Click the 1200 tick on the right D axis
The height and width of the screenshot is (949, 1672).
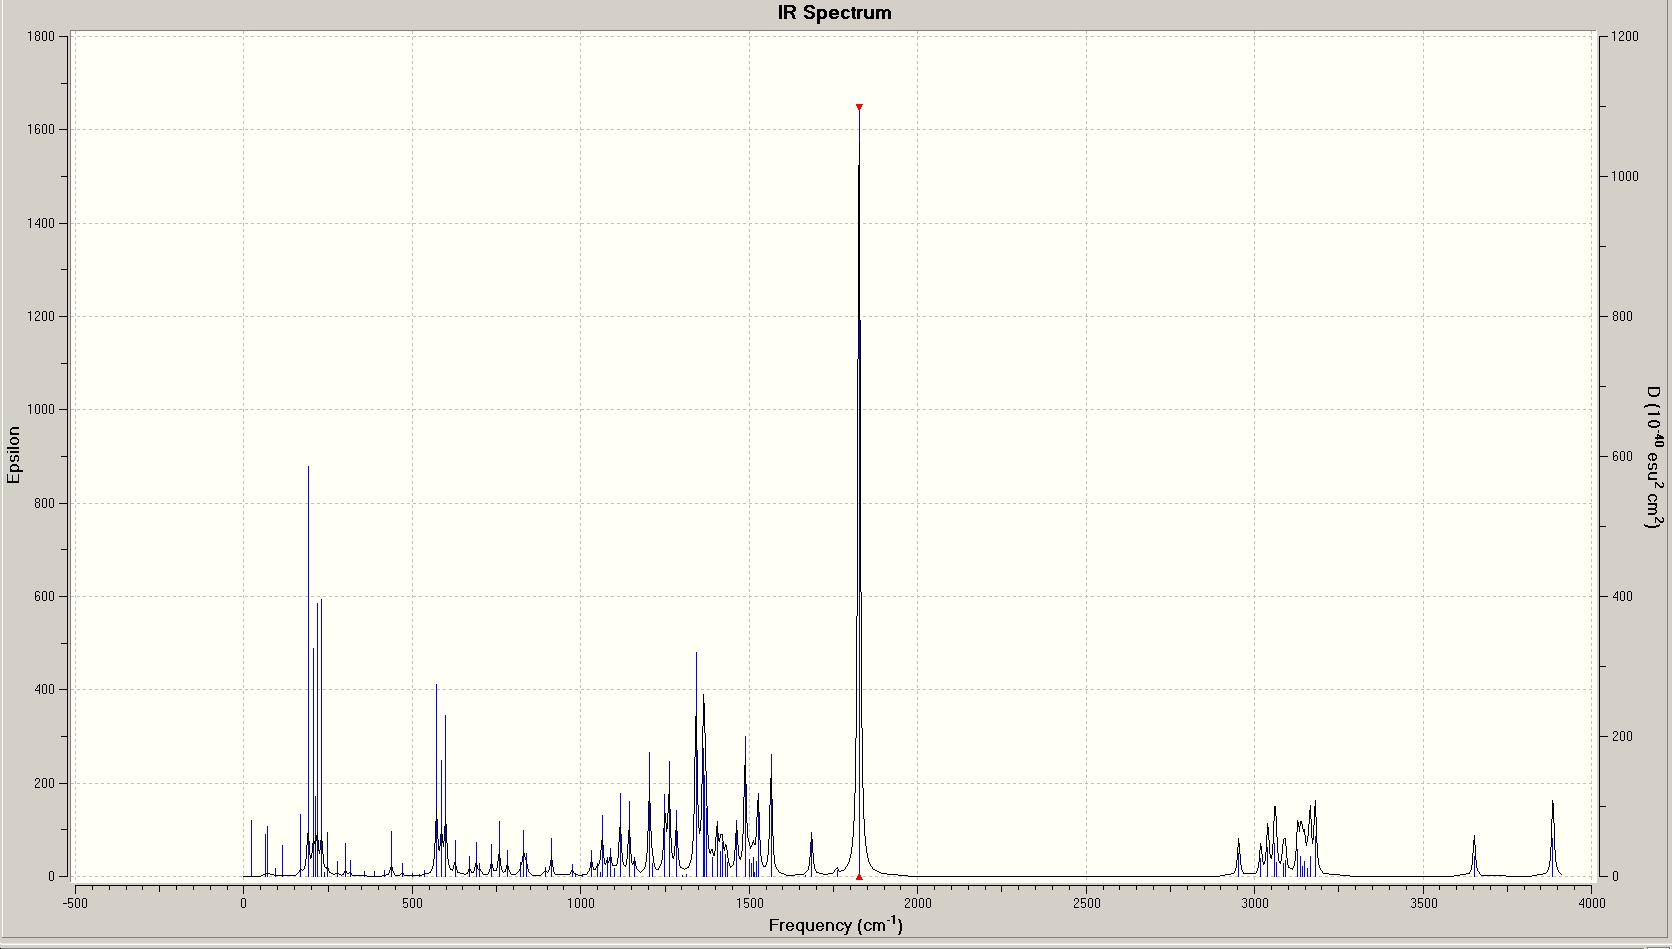click(1625, 37)
